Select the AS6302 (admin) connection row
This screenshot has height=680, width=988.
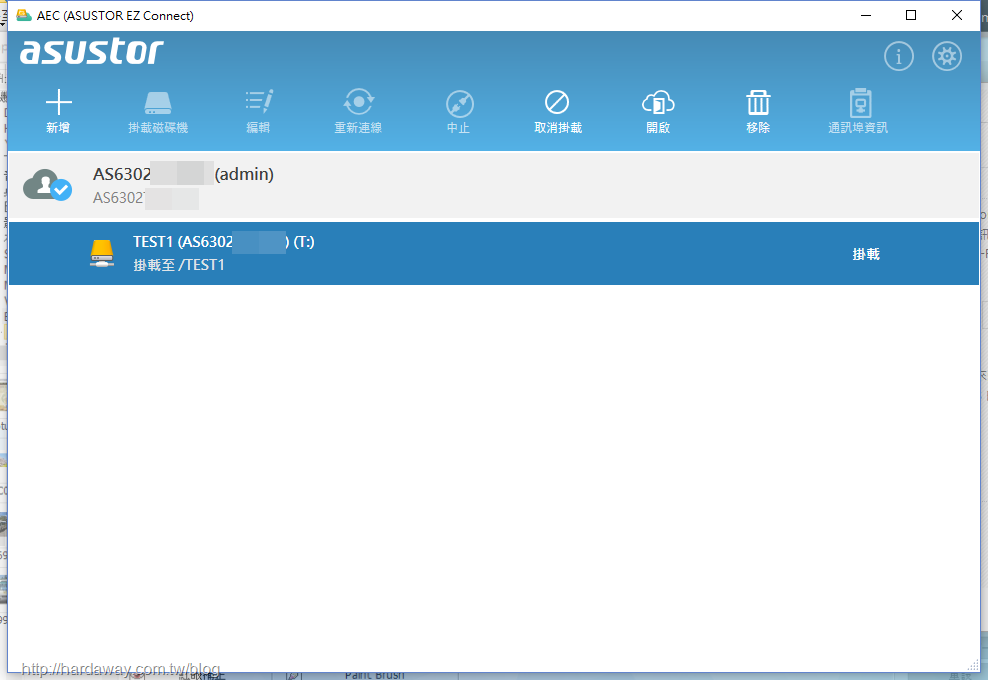494,185
